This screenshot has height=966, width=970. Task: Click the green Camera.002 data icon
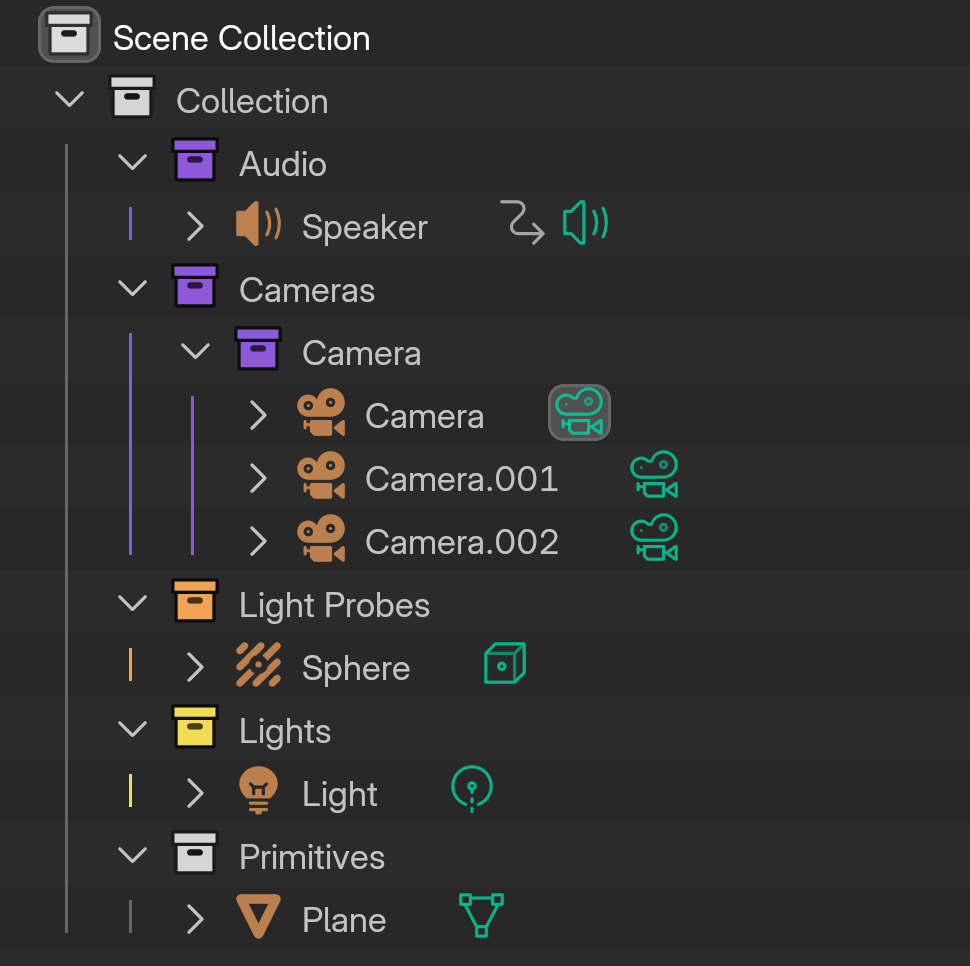pos(654,538)
